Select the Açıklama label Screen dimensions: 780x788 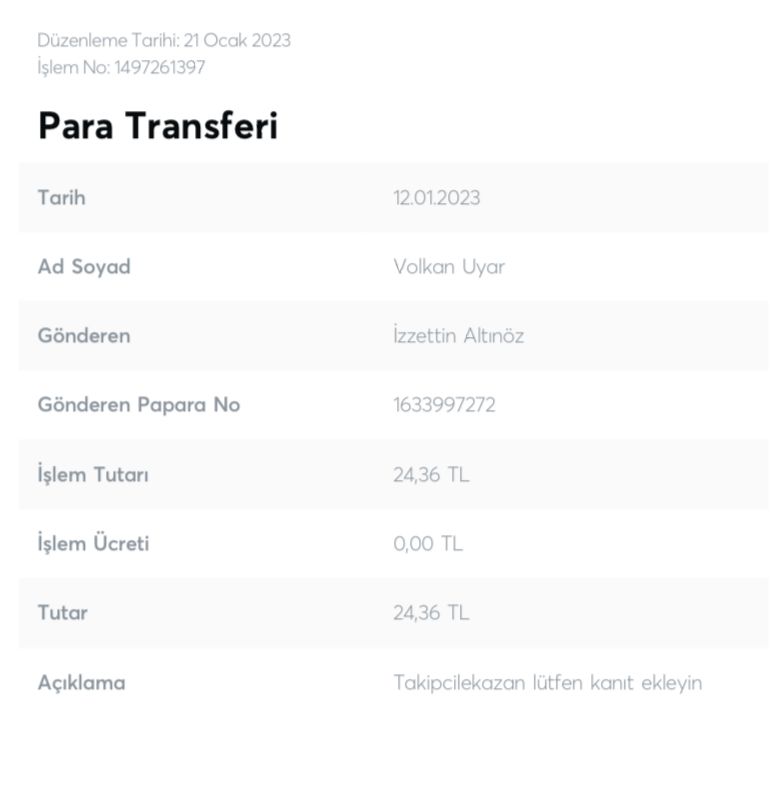81,683
